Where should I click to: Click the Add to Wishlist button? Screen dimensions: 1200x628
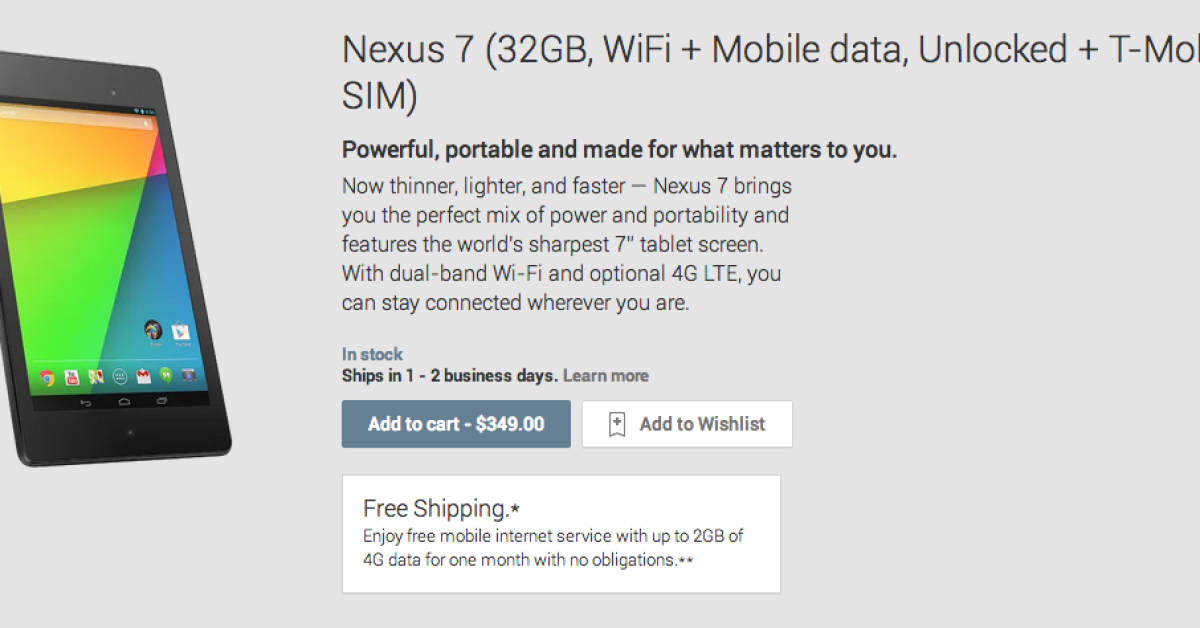pos(687,424)
